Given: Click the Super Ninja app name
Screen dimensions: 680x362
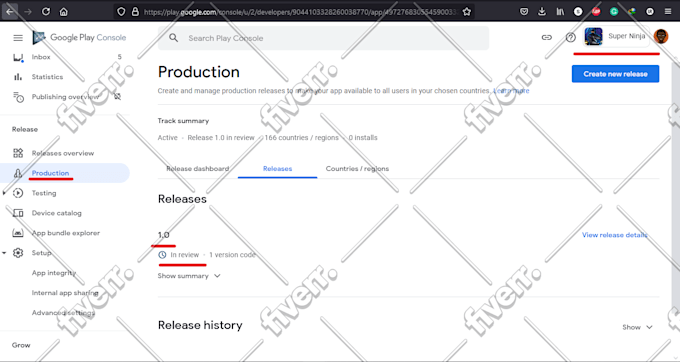Looking at the screenshot, I should click(x=627, y=36).
